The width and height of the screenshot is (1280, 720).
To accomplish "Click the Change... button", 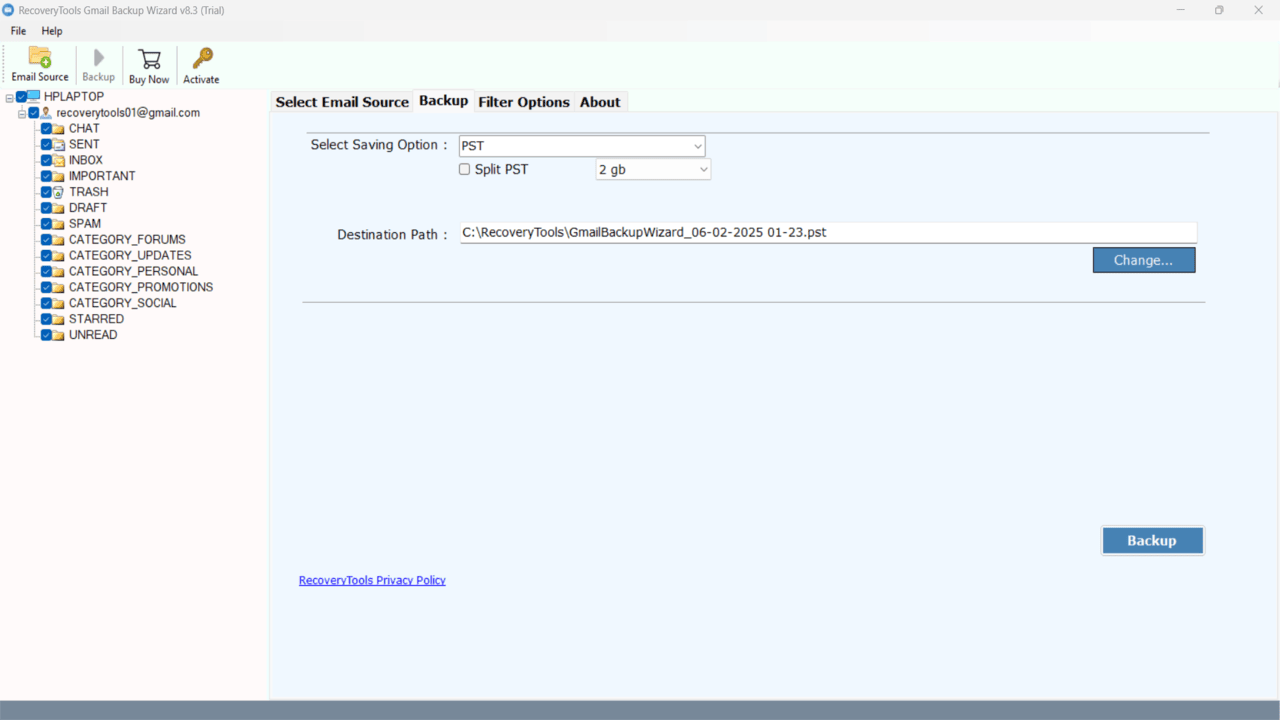I will (x=1144, y=260).
